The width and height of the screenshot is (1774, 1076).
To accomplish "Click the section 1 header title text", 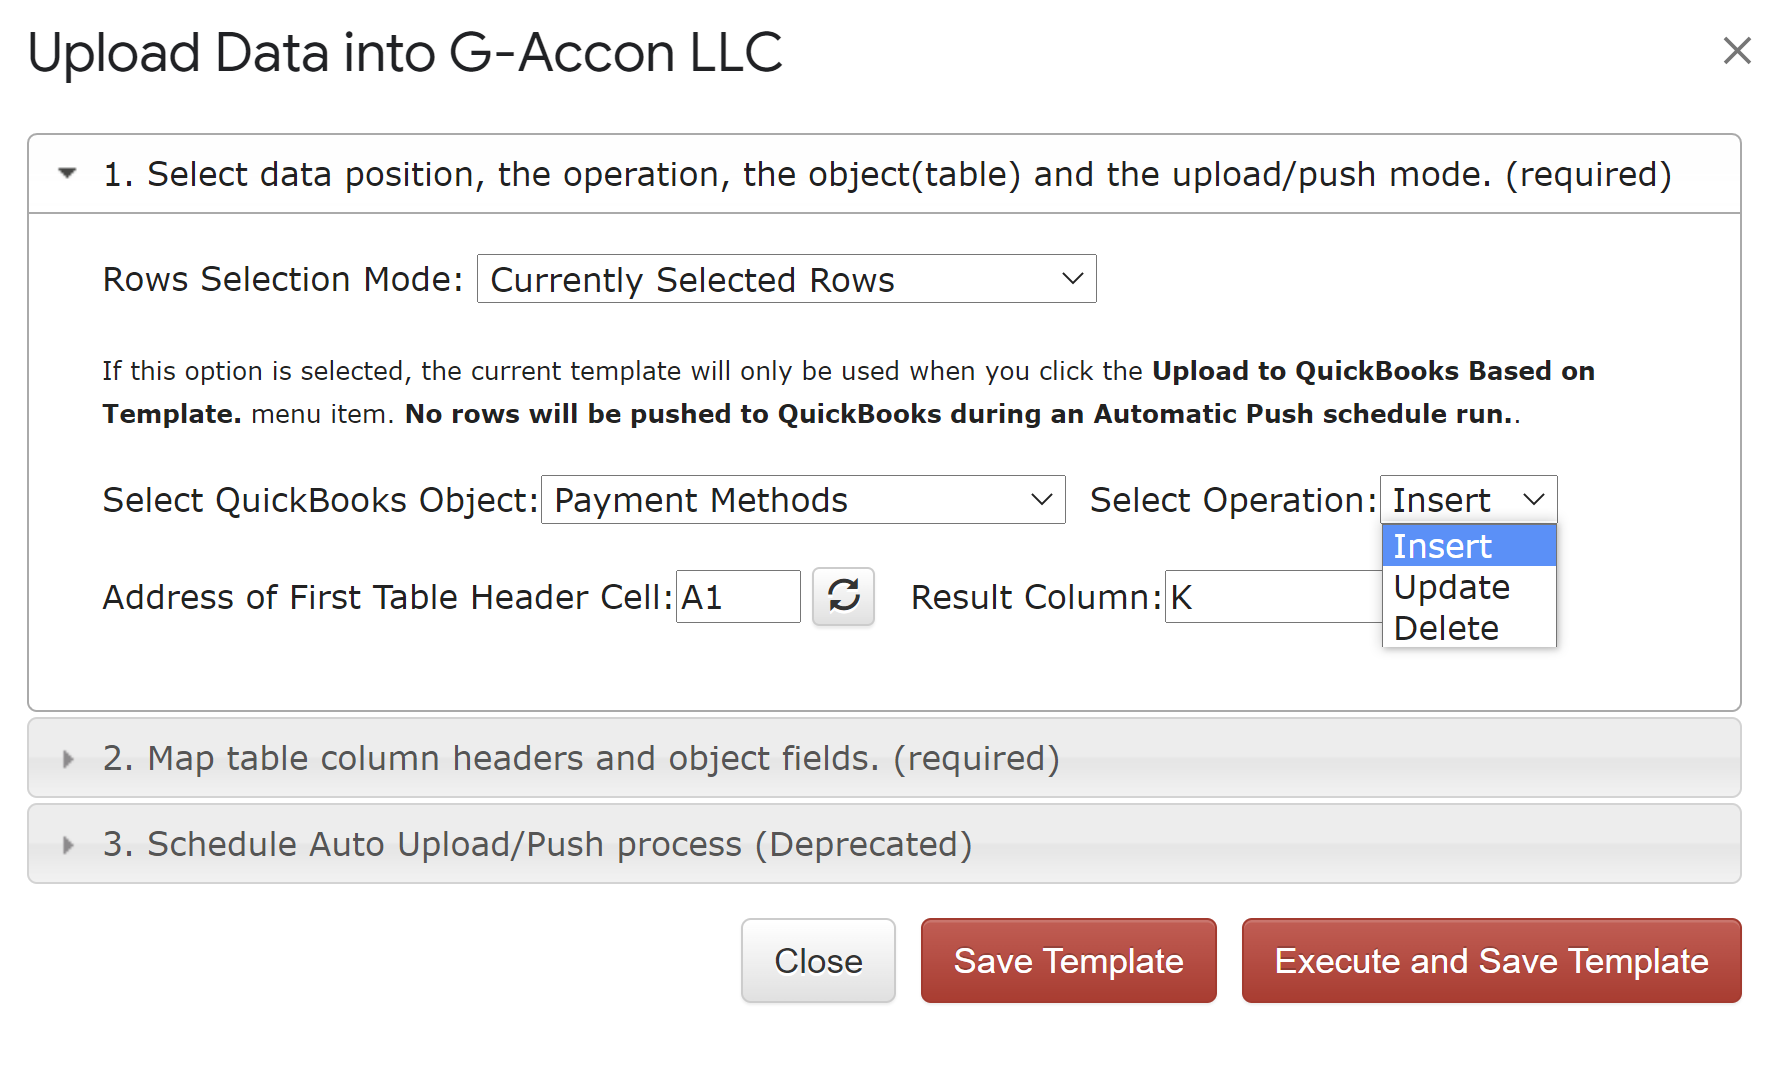I will pos(886,174).
